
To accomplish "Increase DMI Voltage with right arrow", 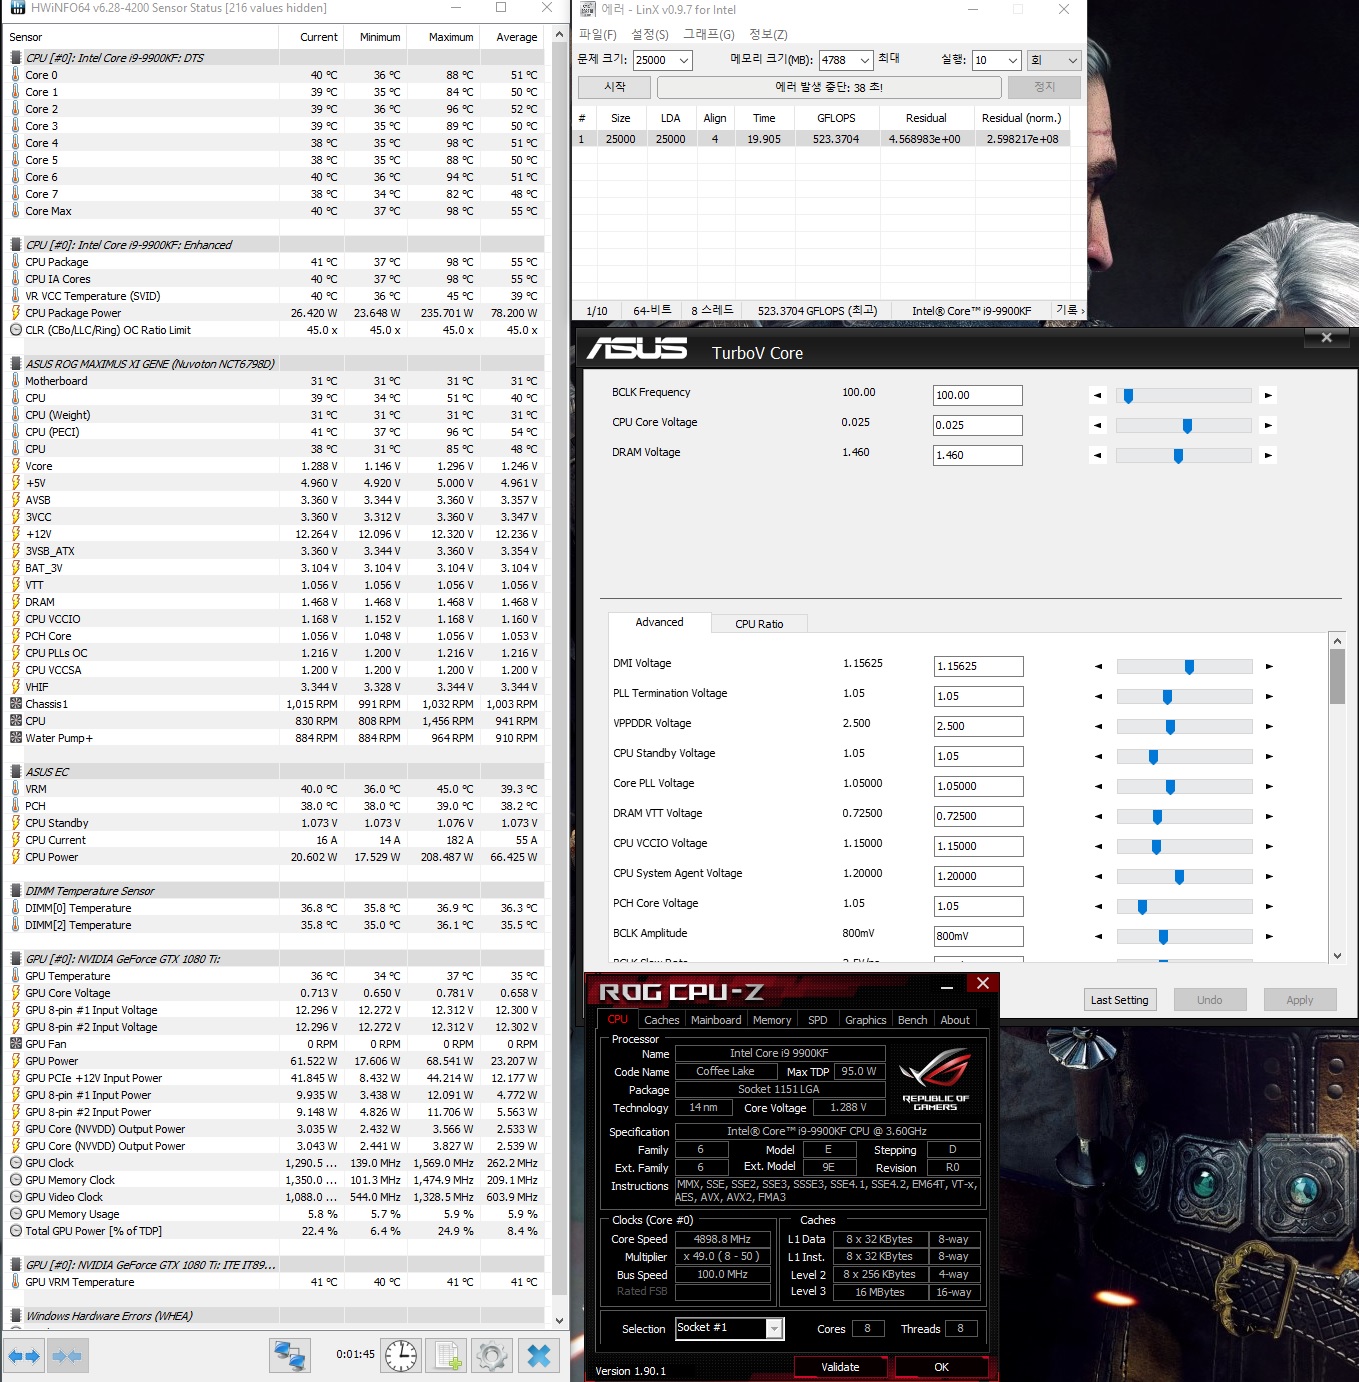I will point(1269,666).
